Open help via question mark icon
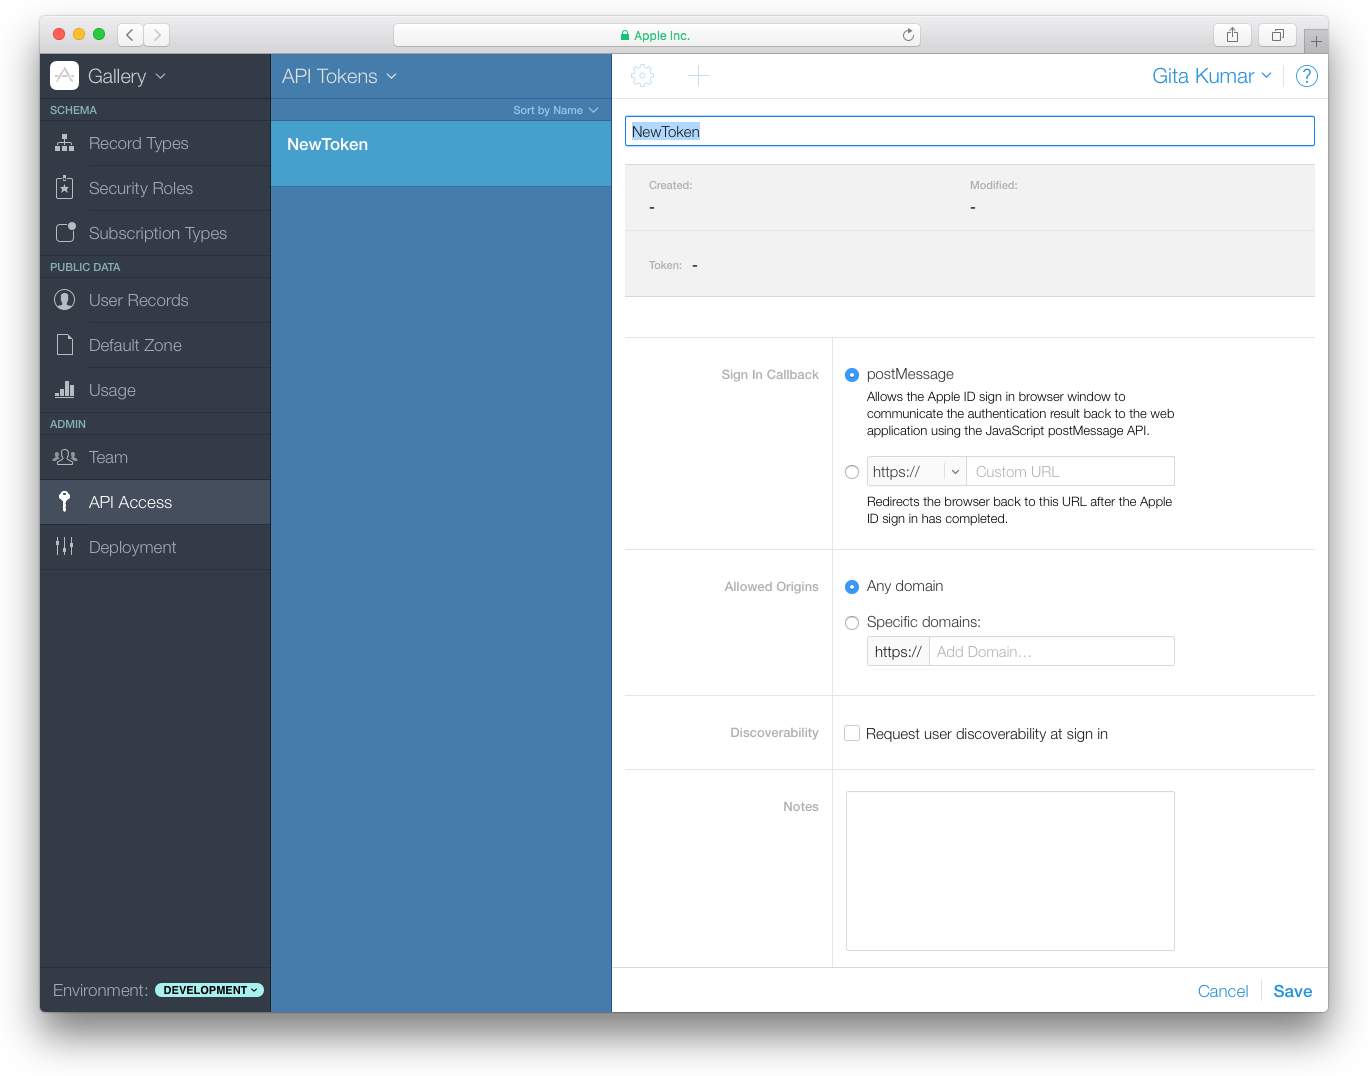The image size is (1368, 1076). 1306,76
